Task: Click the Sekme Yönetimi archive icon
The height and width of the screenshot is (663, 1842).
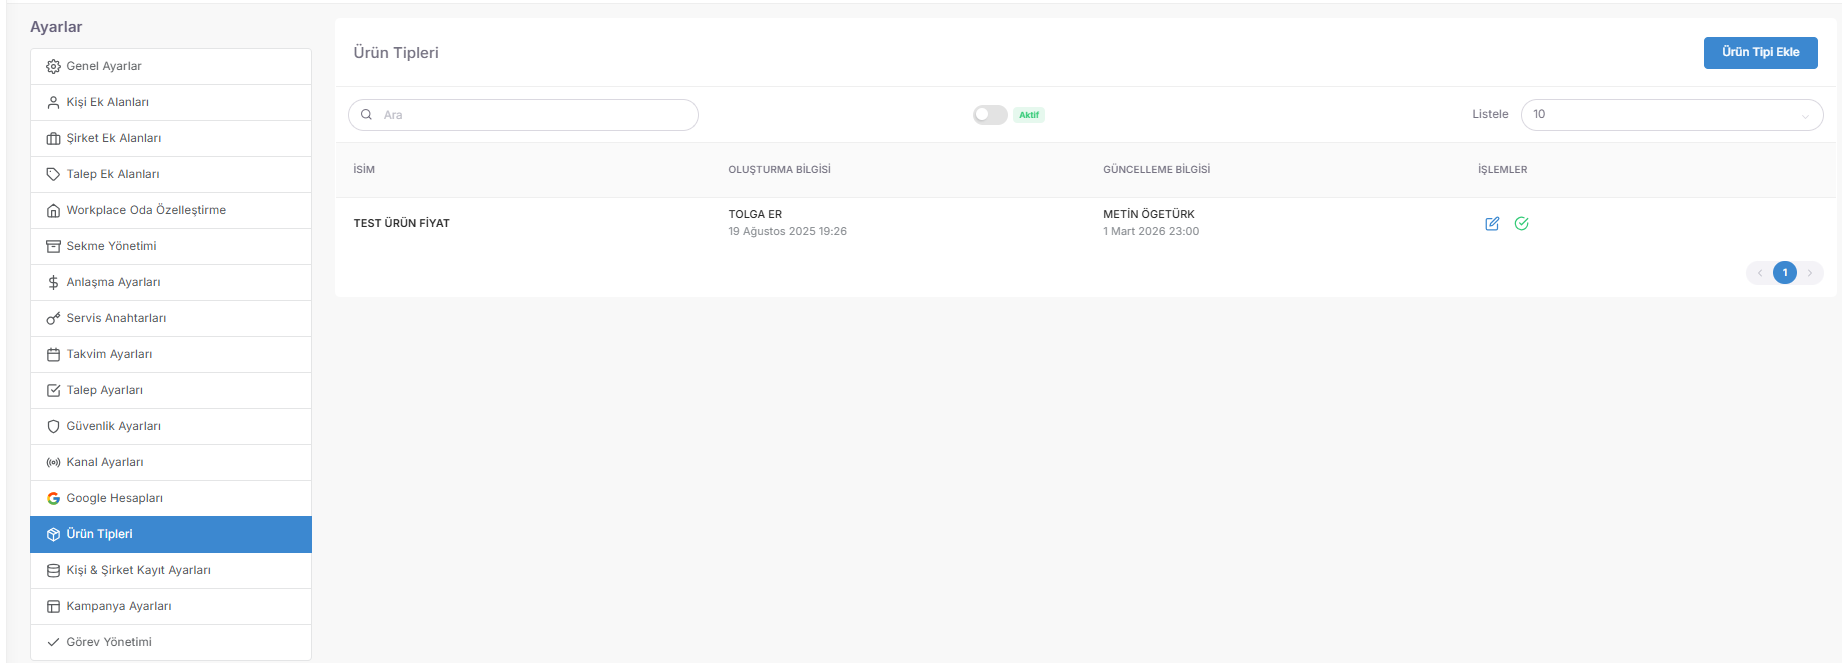Action: [x=53, y=246]
